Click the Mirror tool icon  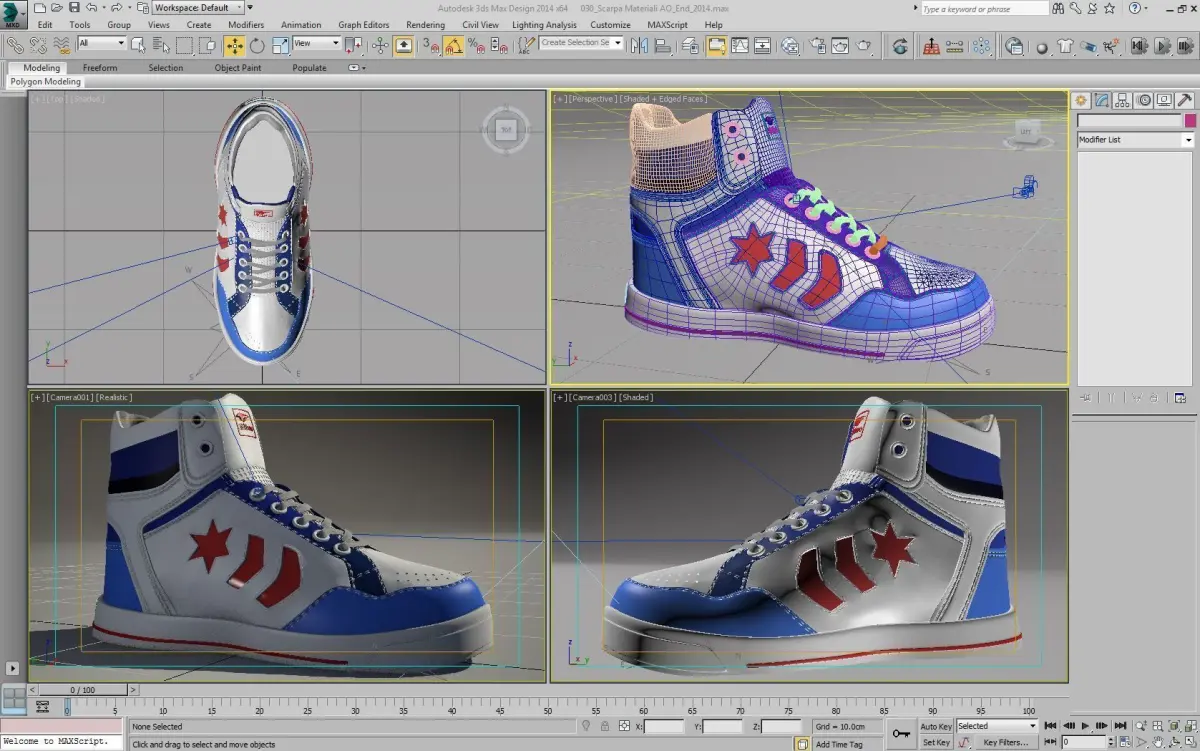click(x=639, y=45)
